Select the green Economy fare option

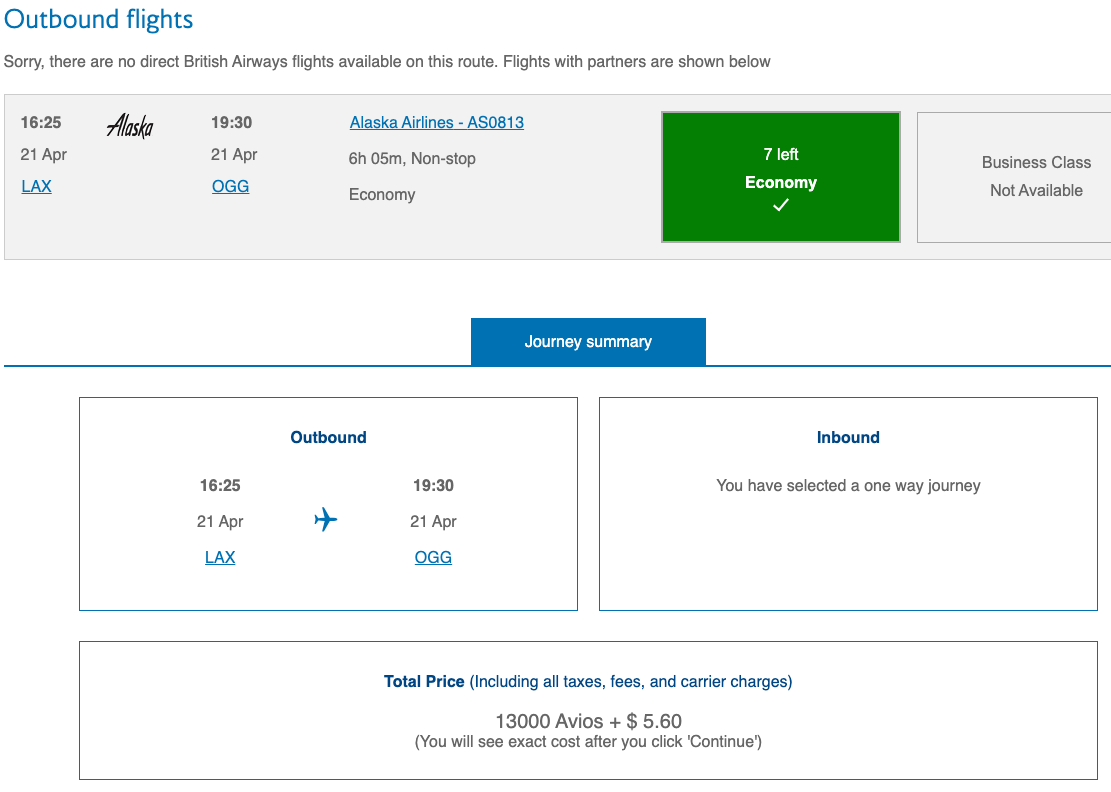[781, 177]
